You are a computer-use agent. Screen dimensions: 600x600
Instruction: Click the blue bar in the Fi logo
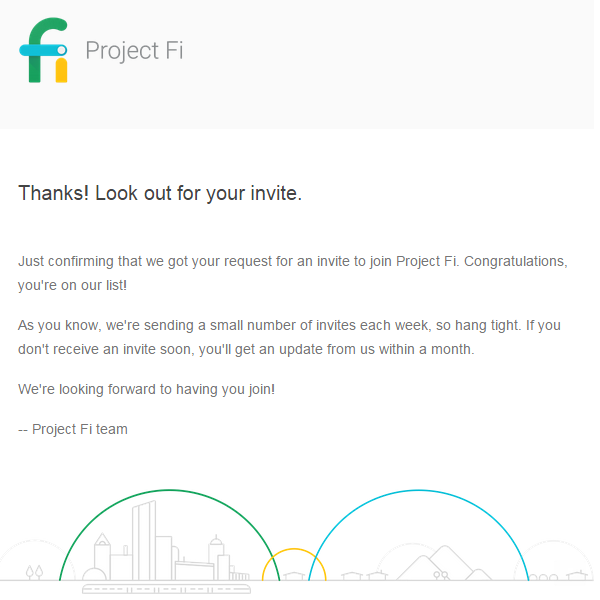click(x=43, y=49)
